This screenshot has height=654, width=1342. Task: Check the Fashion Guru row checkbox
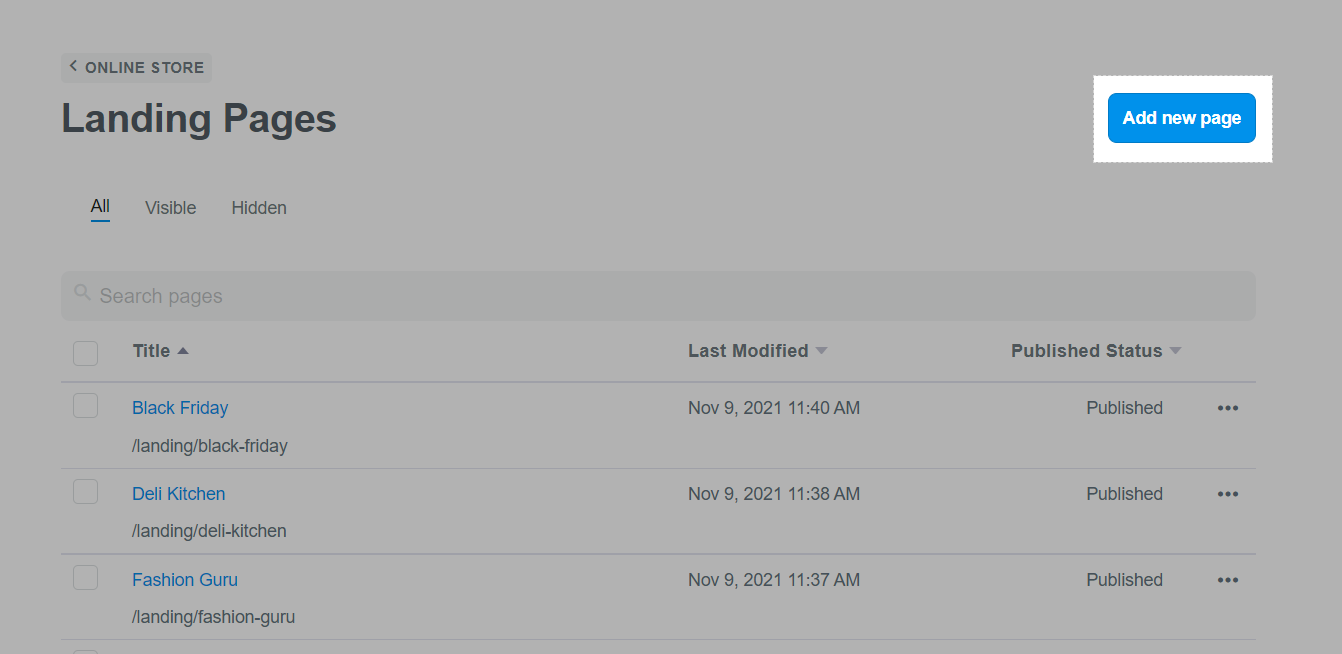coord(86,578)
